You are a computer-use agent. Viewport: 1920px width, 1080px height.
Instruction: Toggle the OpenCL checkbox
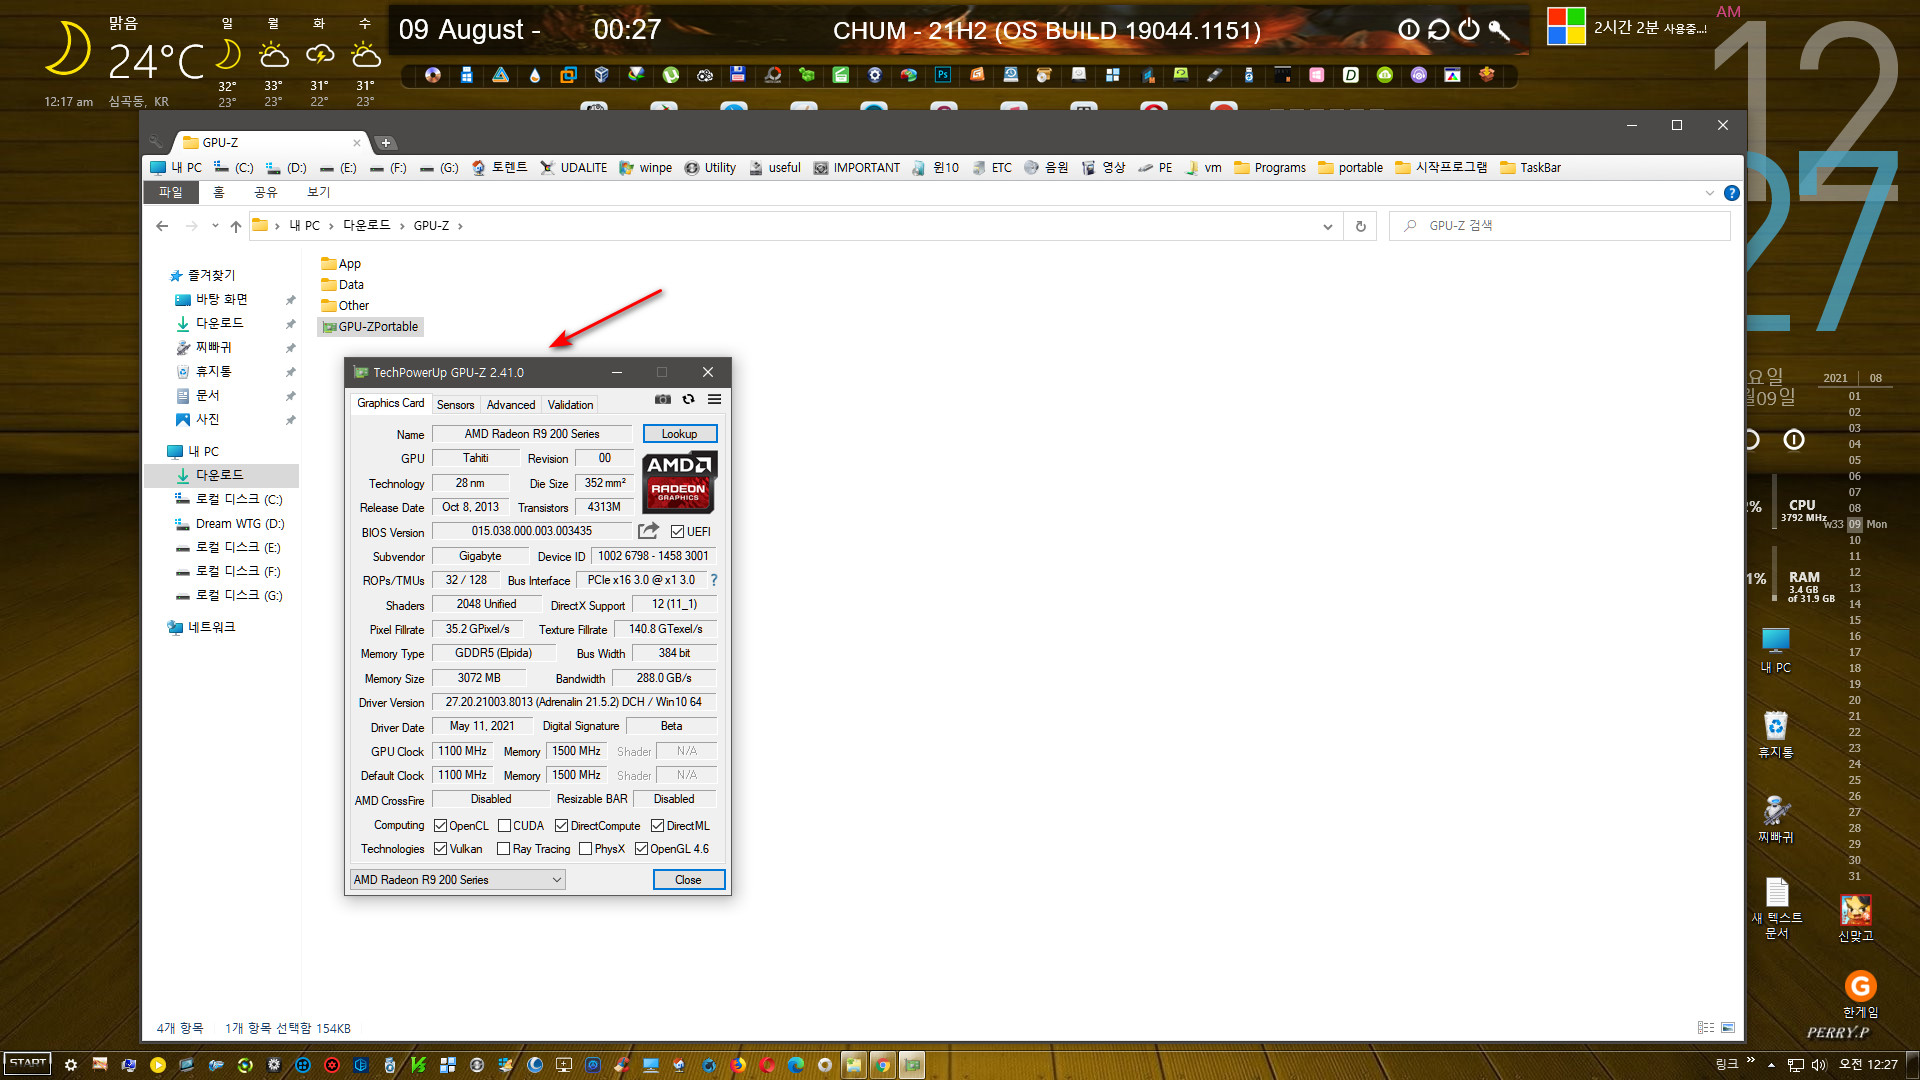click(x=440, y=826)
